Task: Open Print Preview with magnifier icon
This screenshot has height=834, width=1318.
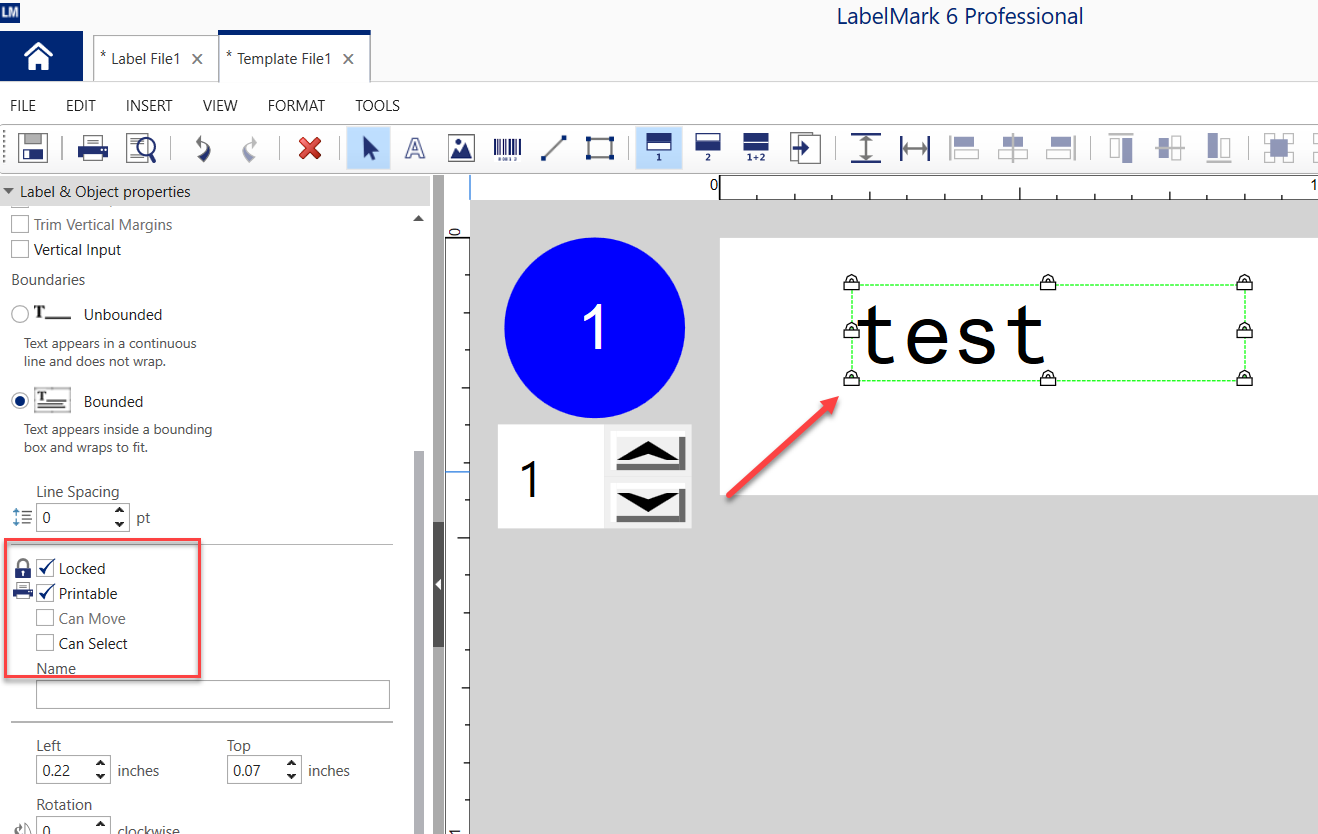Action: 141,148
